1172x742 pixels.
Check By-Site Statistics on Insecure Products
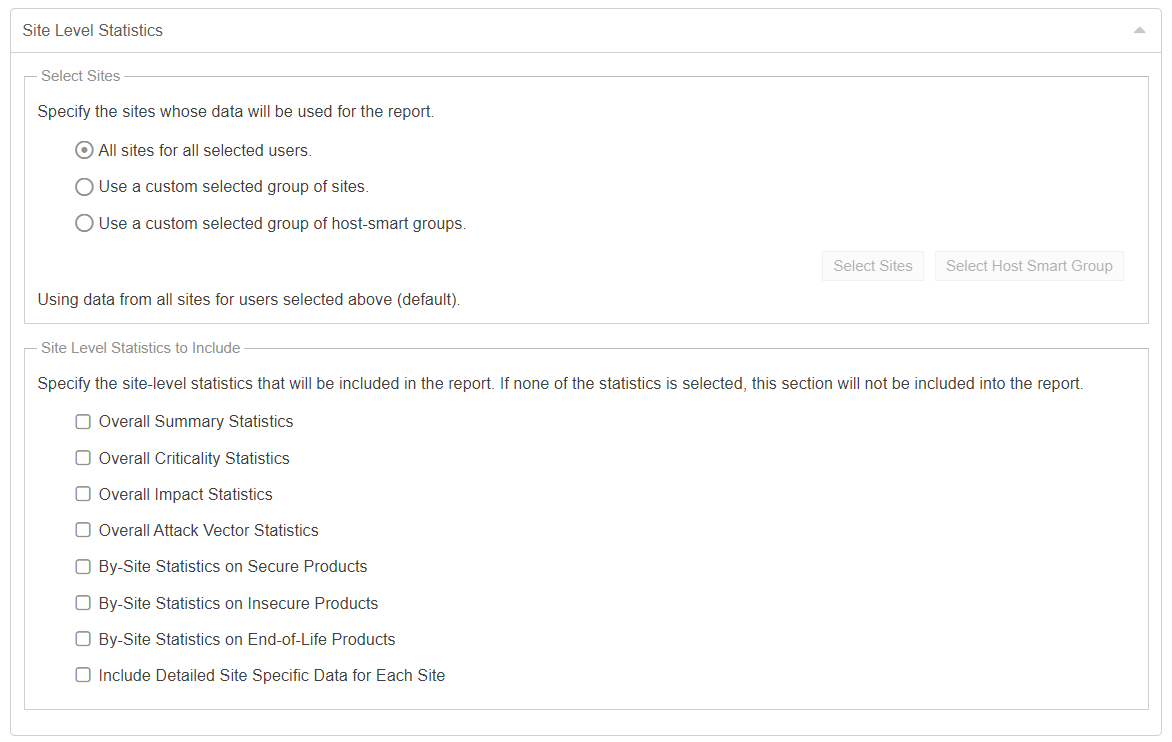coord(83,603)
